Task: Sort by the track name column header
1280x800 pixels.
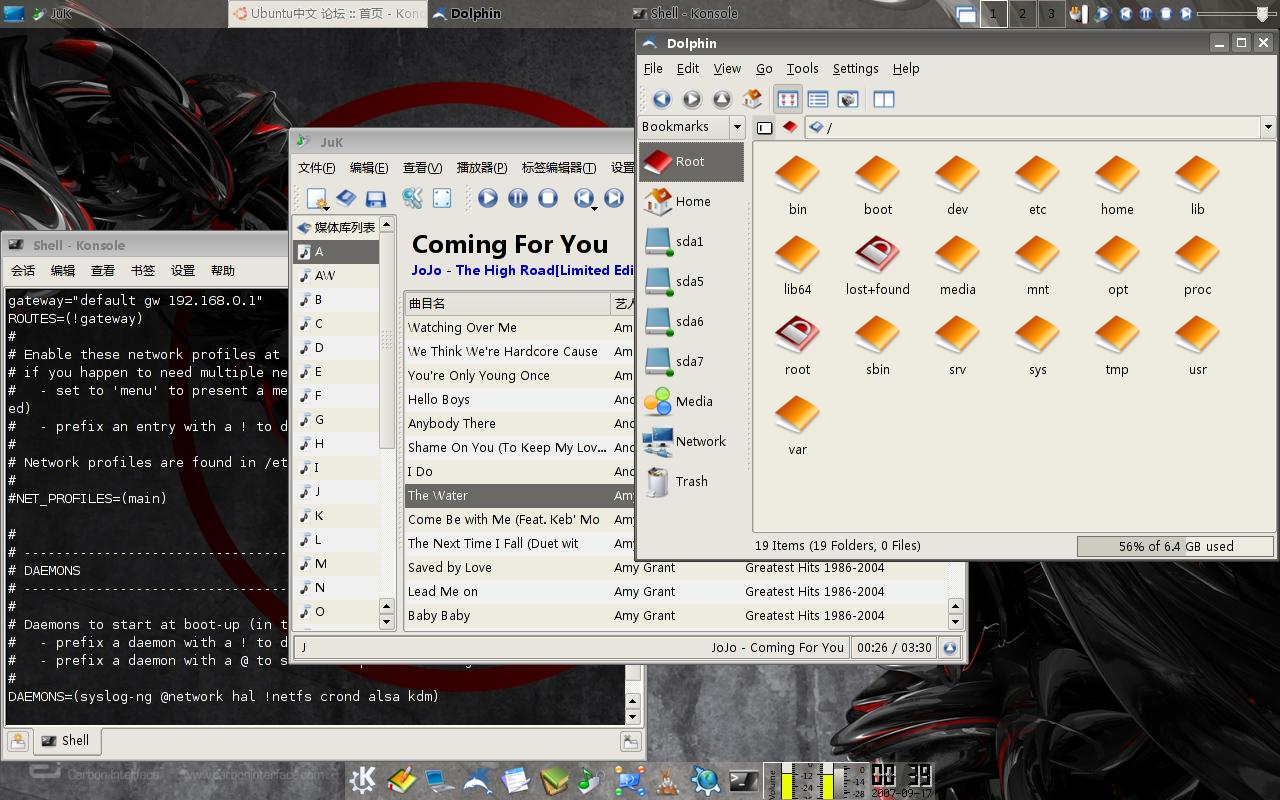Action: click(x=507, y=303)
